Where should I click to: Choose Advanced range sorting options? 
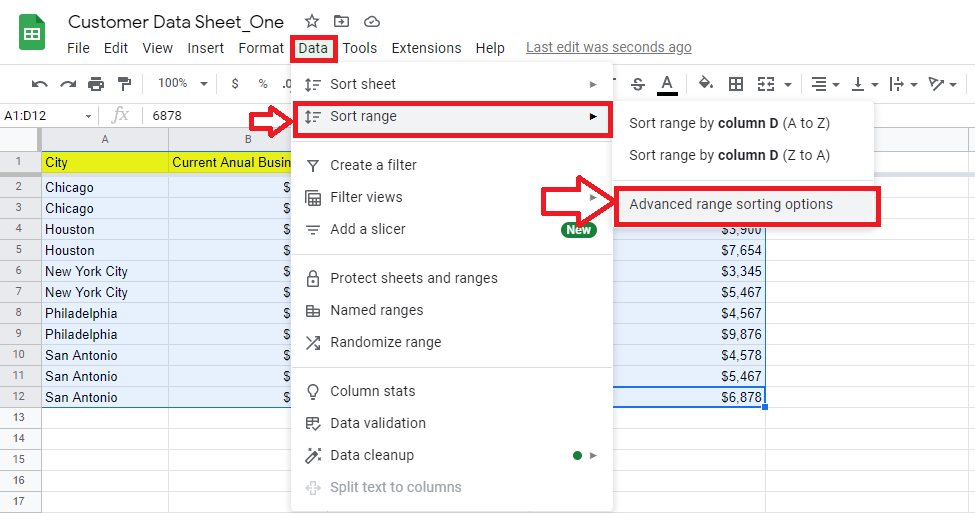coord(731,204)
